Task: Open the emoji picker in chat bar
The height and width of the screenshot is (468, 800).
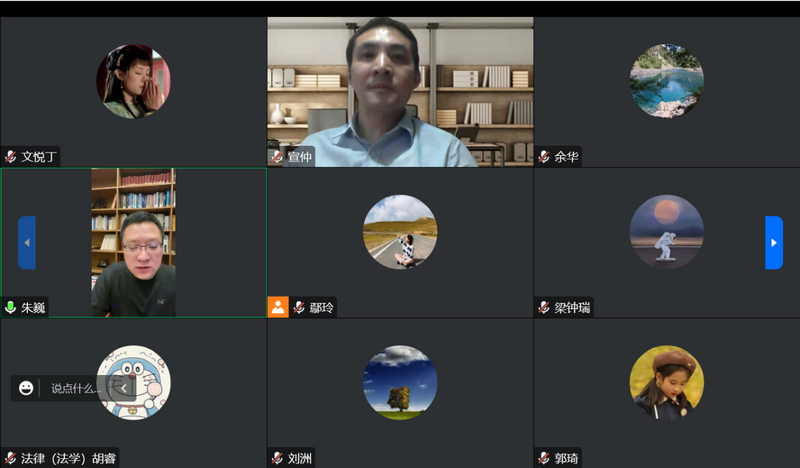Action: (x=26, y=388)
